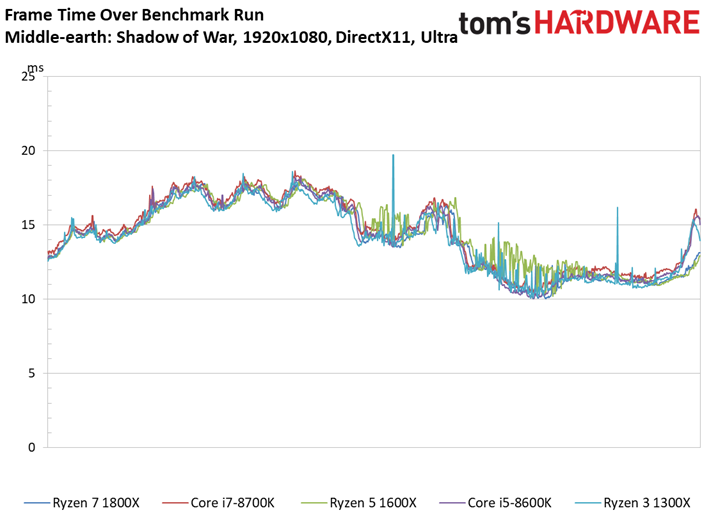Click the 'Frame Time Over Benchmark Run' title
The image size is (709, 531).
(x=134, y=15)
